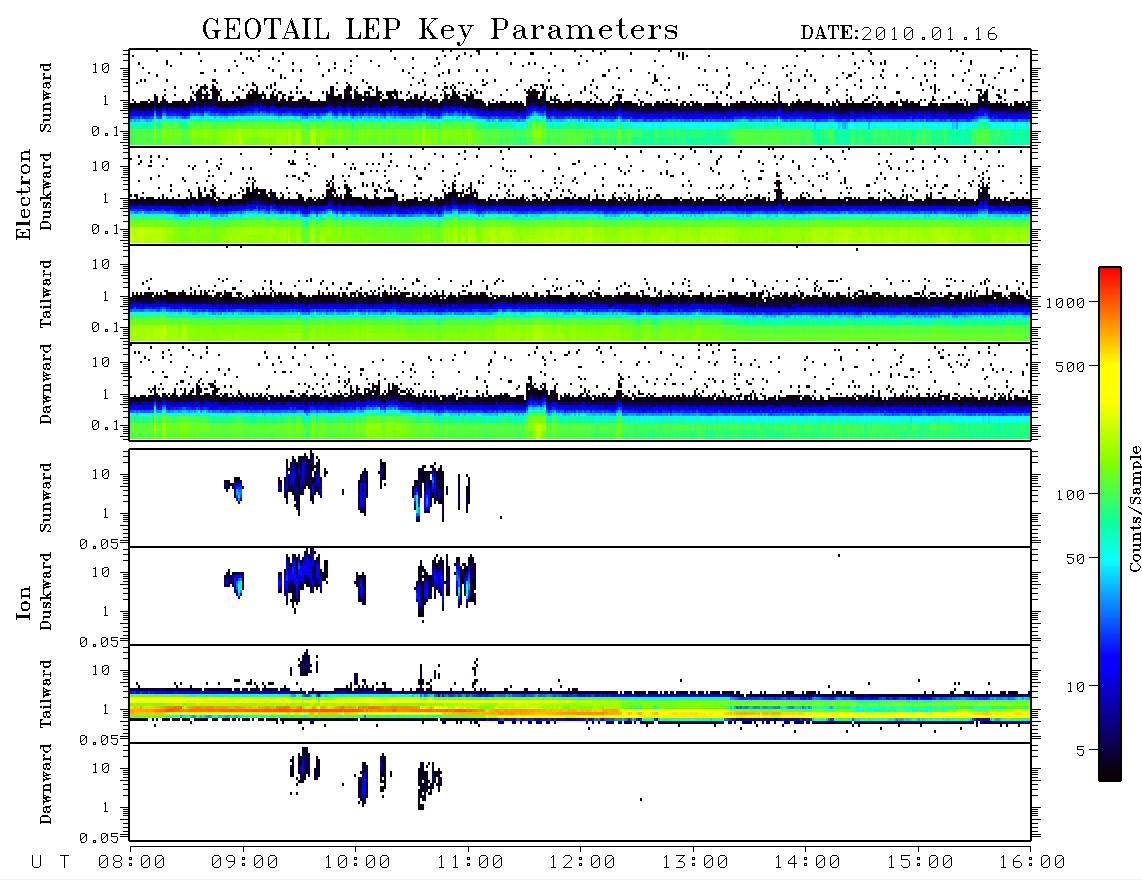Click the Ion 'Sunward' panel label
Viewport: 1142px width, 880px height.
pos(46,497)
